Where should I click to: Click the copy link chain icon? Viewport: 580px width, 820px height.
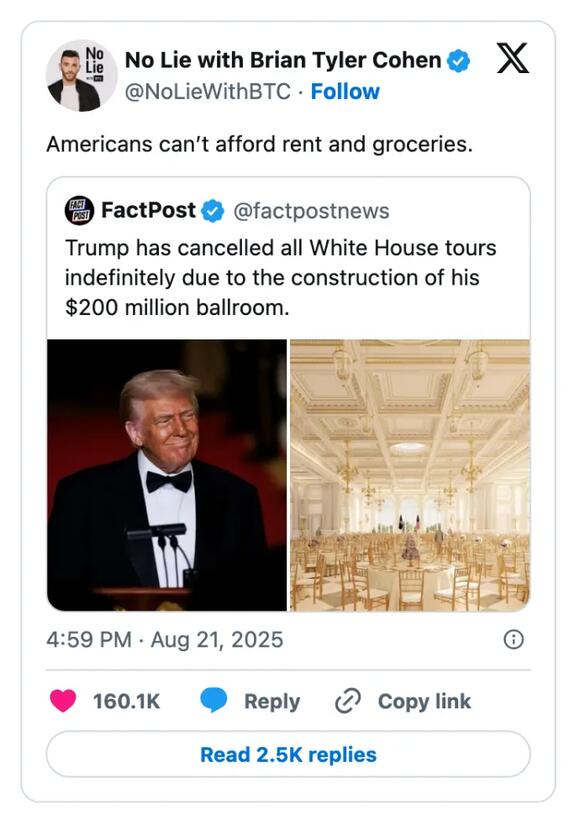(347, 701)
